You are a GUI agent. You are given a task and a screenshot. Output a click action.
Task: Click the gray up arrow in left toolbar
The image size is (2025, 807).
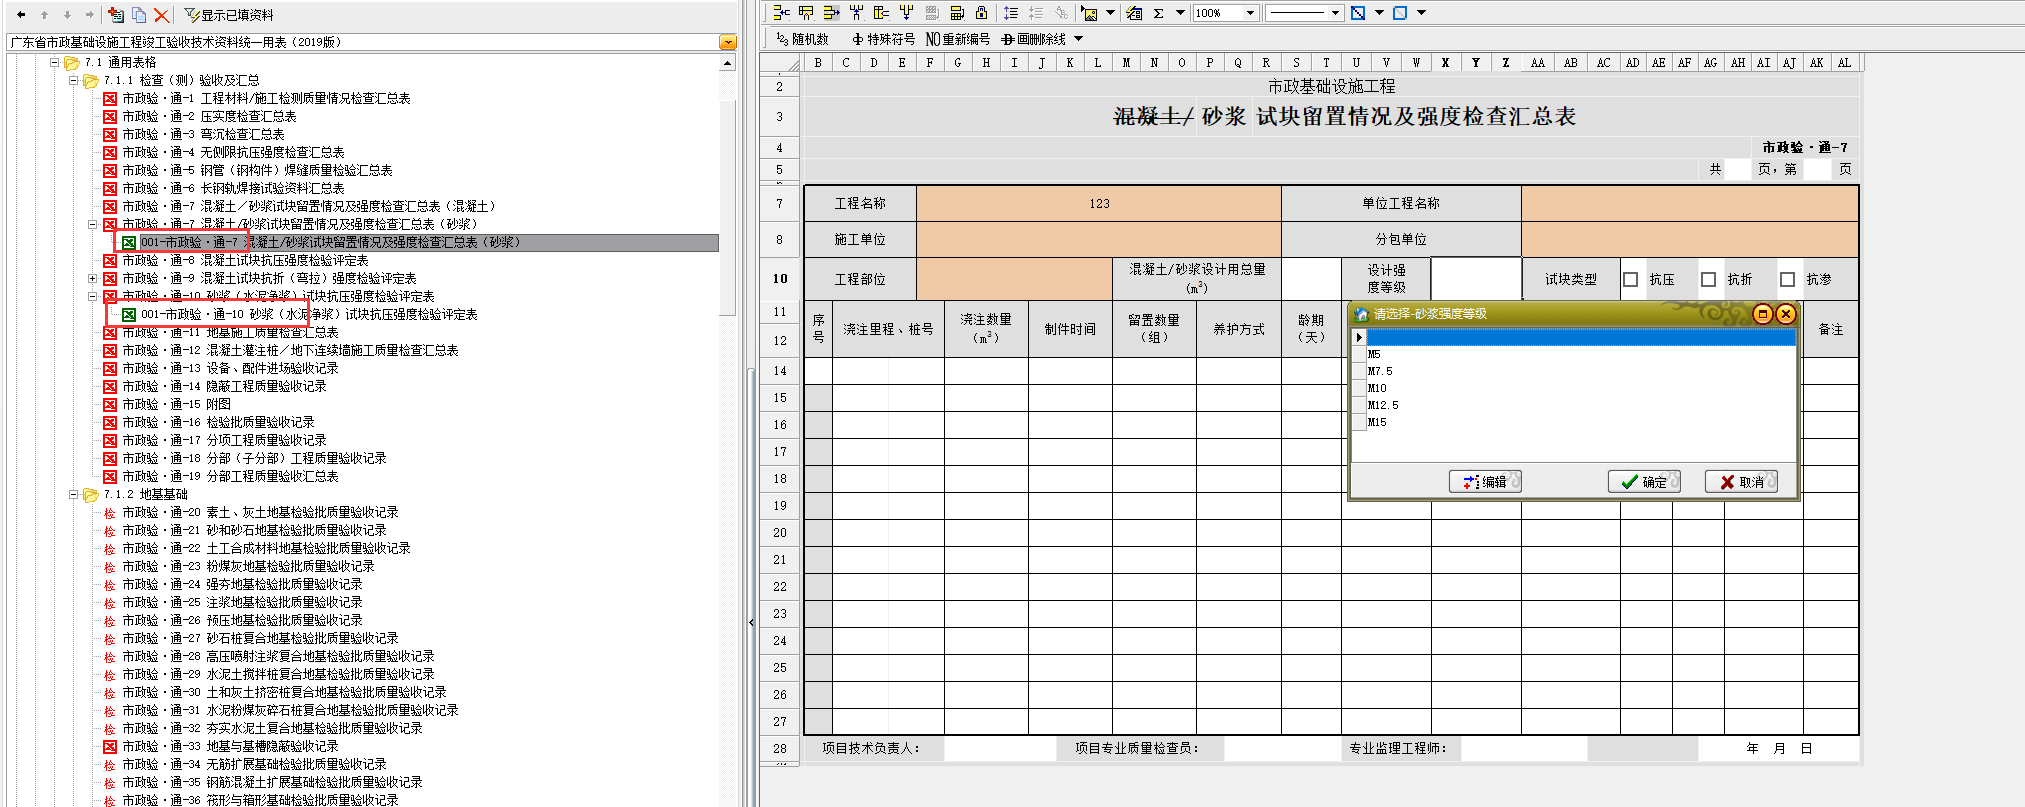pos(44,15)
